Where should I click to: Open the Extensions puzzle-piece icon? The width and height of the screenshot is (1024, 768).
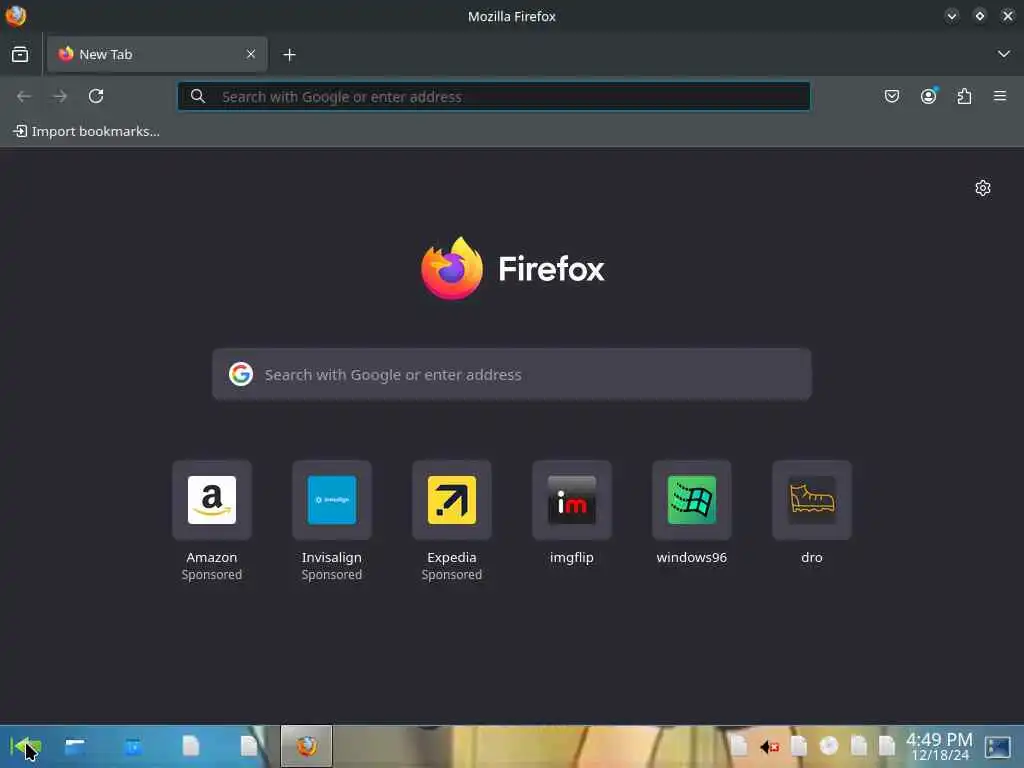(965, 97)
